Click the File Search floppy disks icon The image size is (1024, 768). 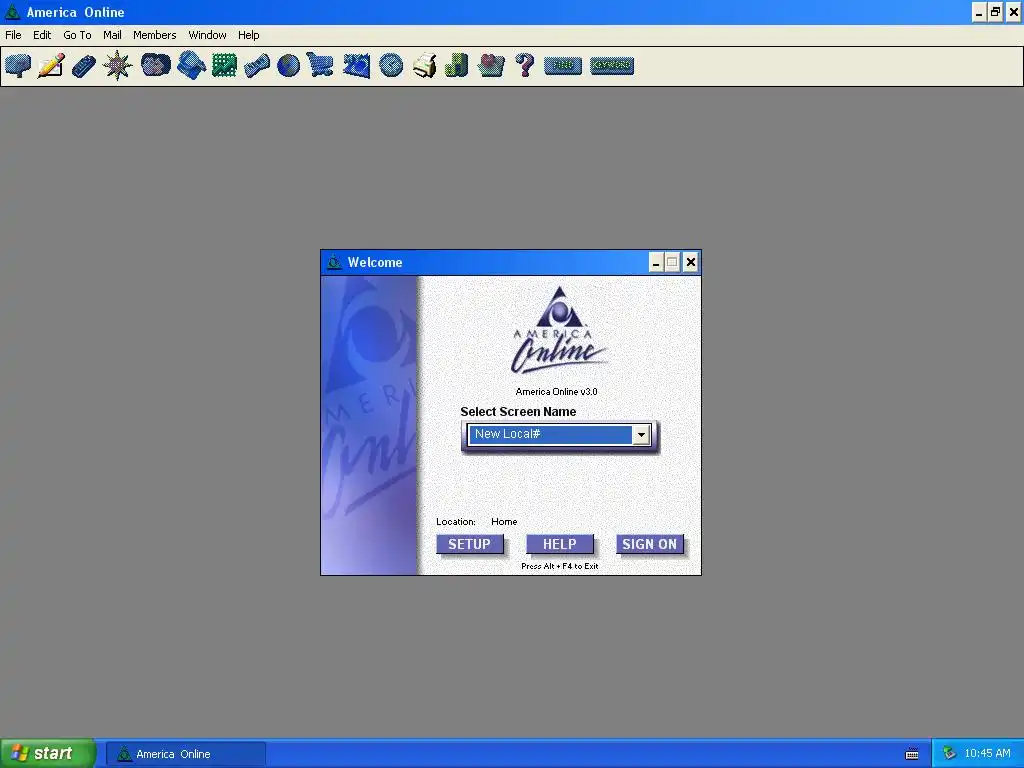191,65
